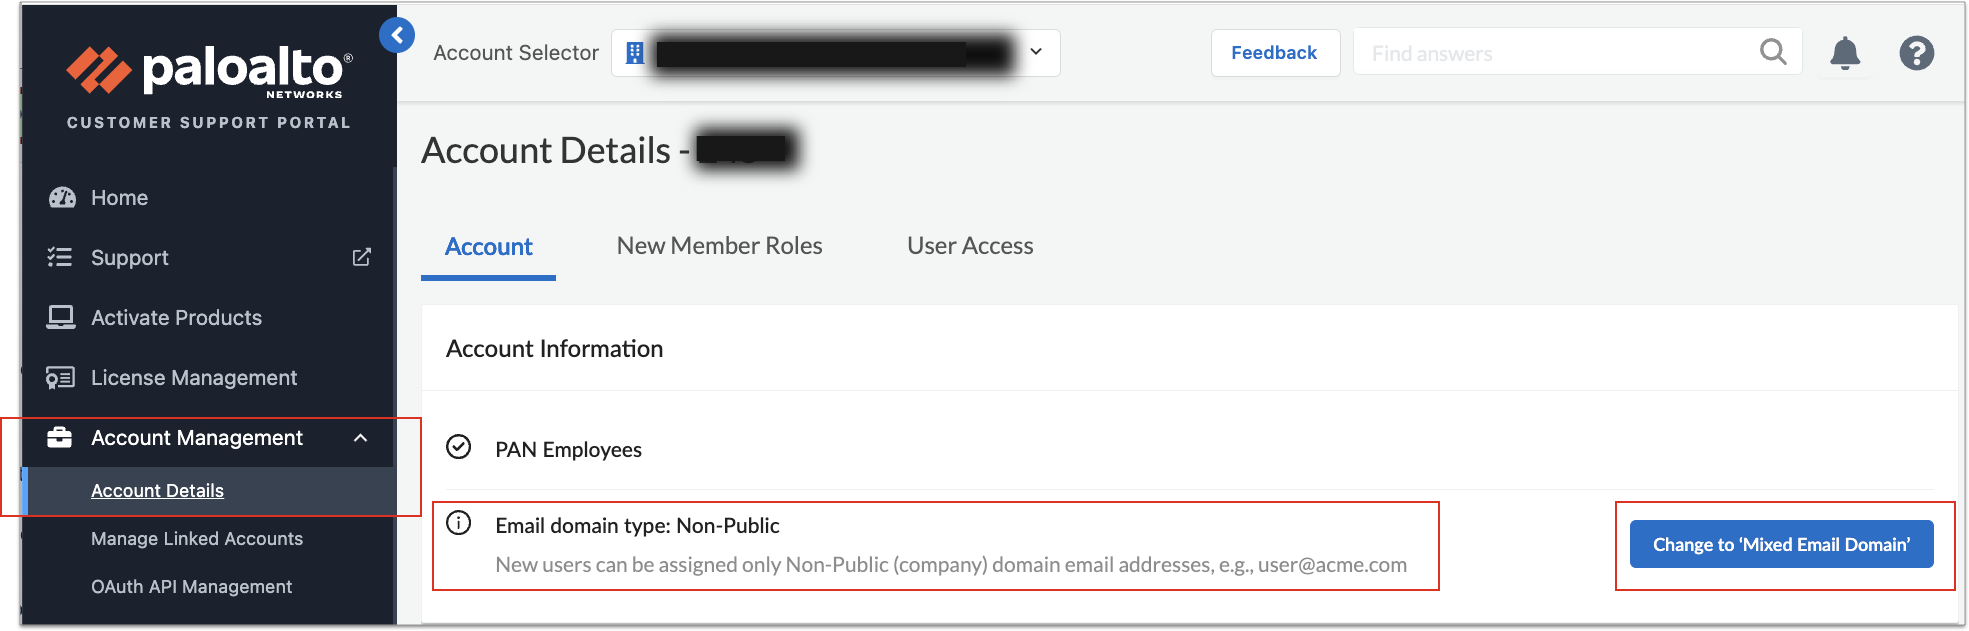Open Manage Linked Accounts in sidebar
This screenshot has height=631, width=1969.
(197, 539)
